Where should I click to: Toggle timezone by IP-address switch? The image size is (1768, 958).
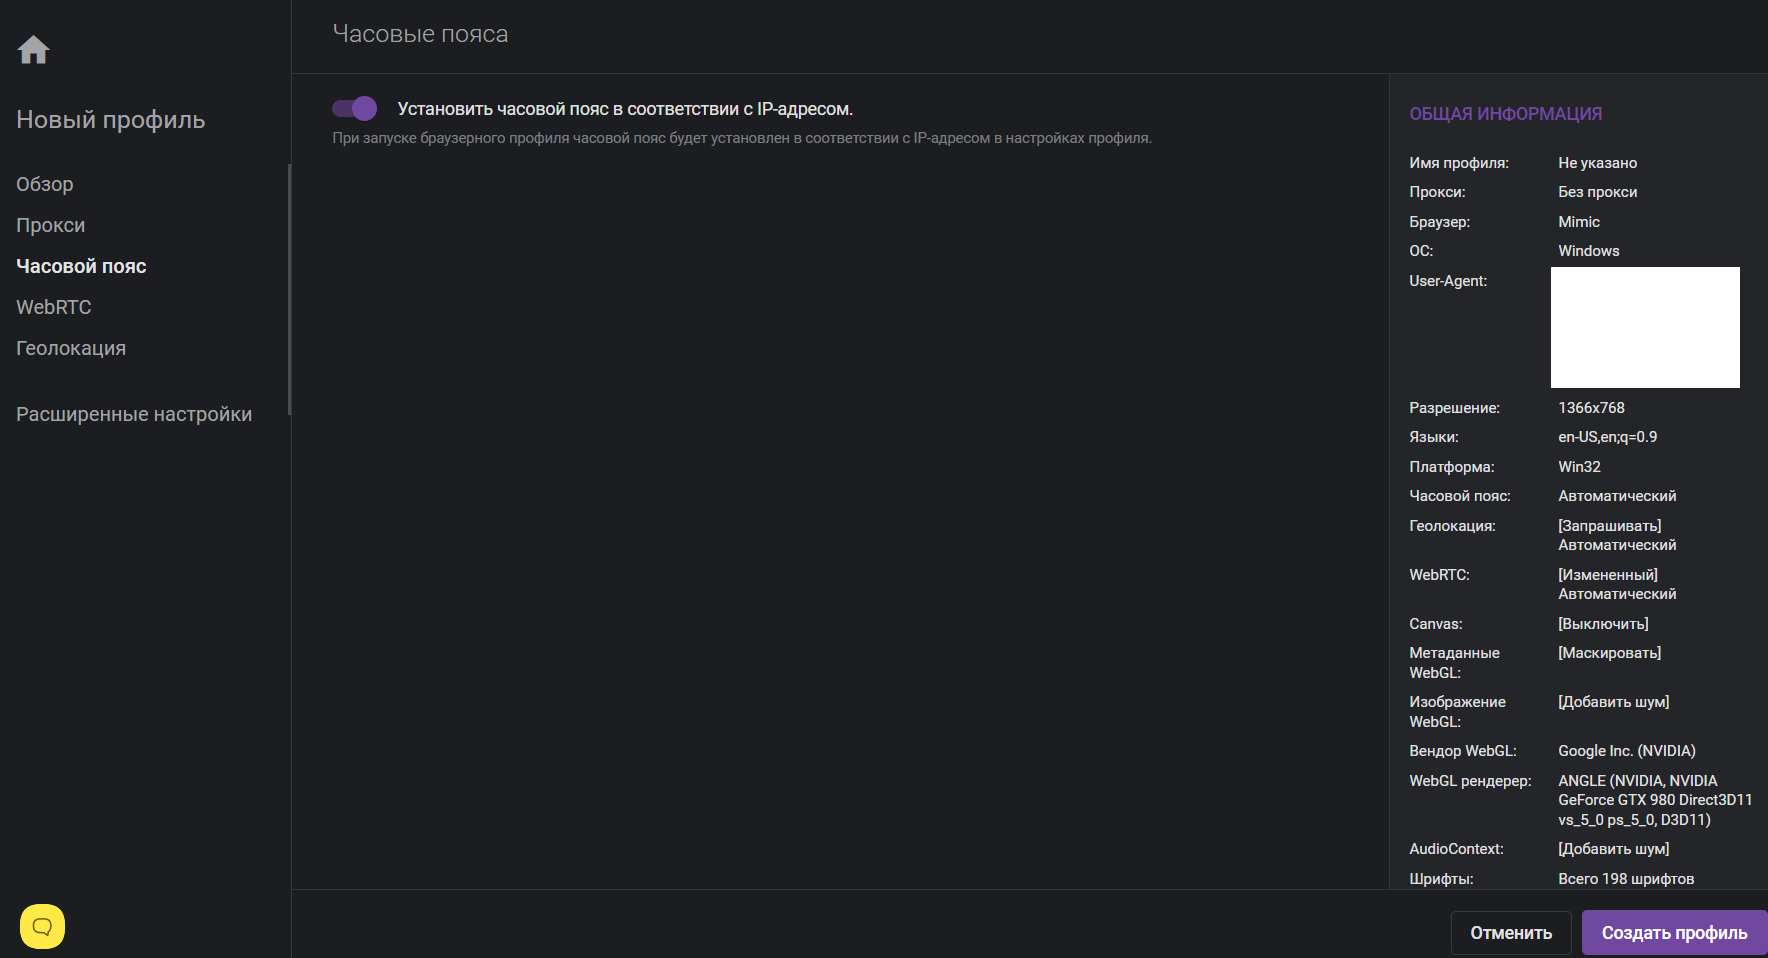click(354, 108)
